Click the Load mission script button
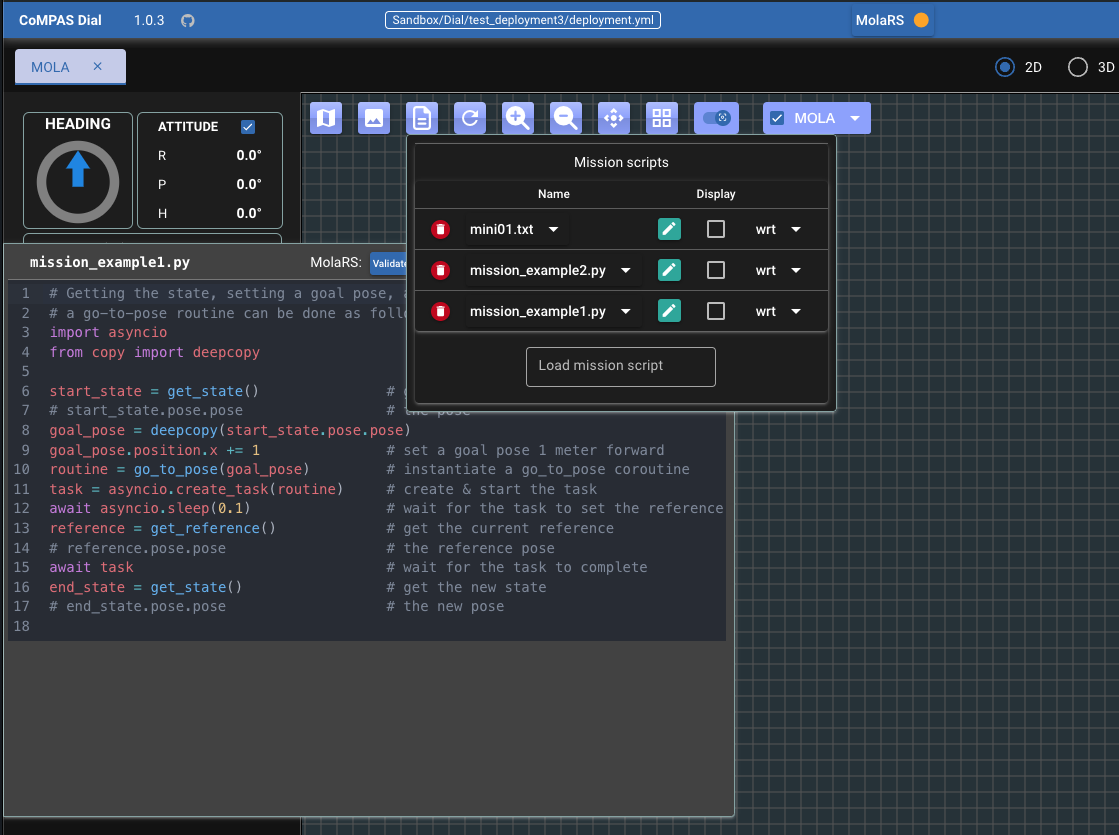This screenshot has width=1119, height=835. coord(620,366)
